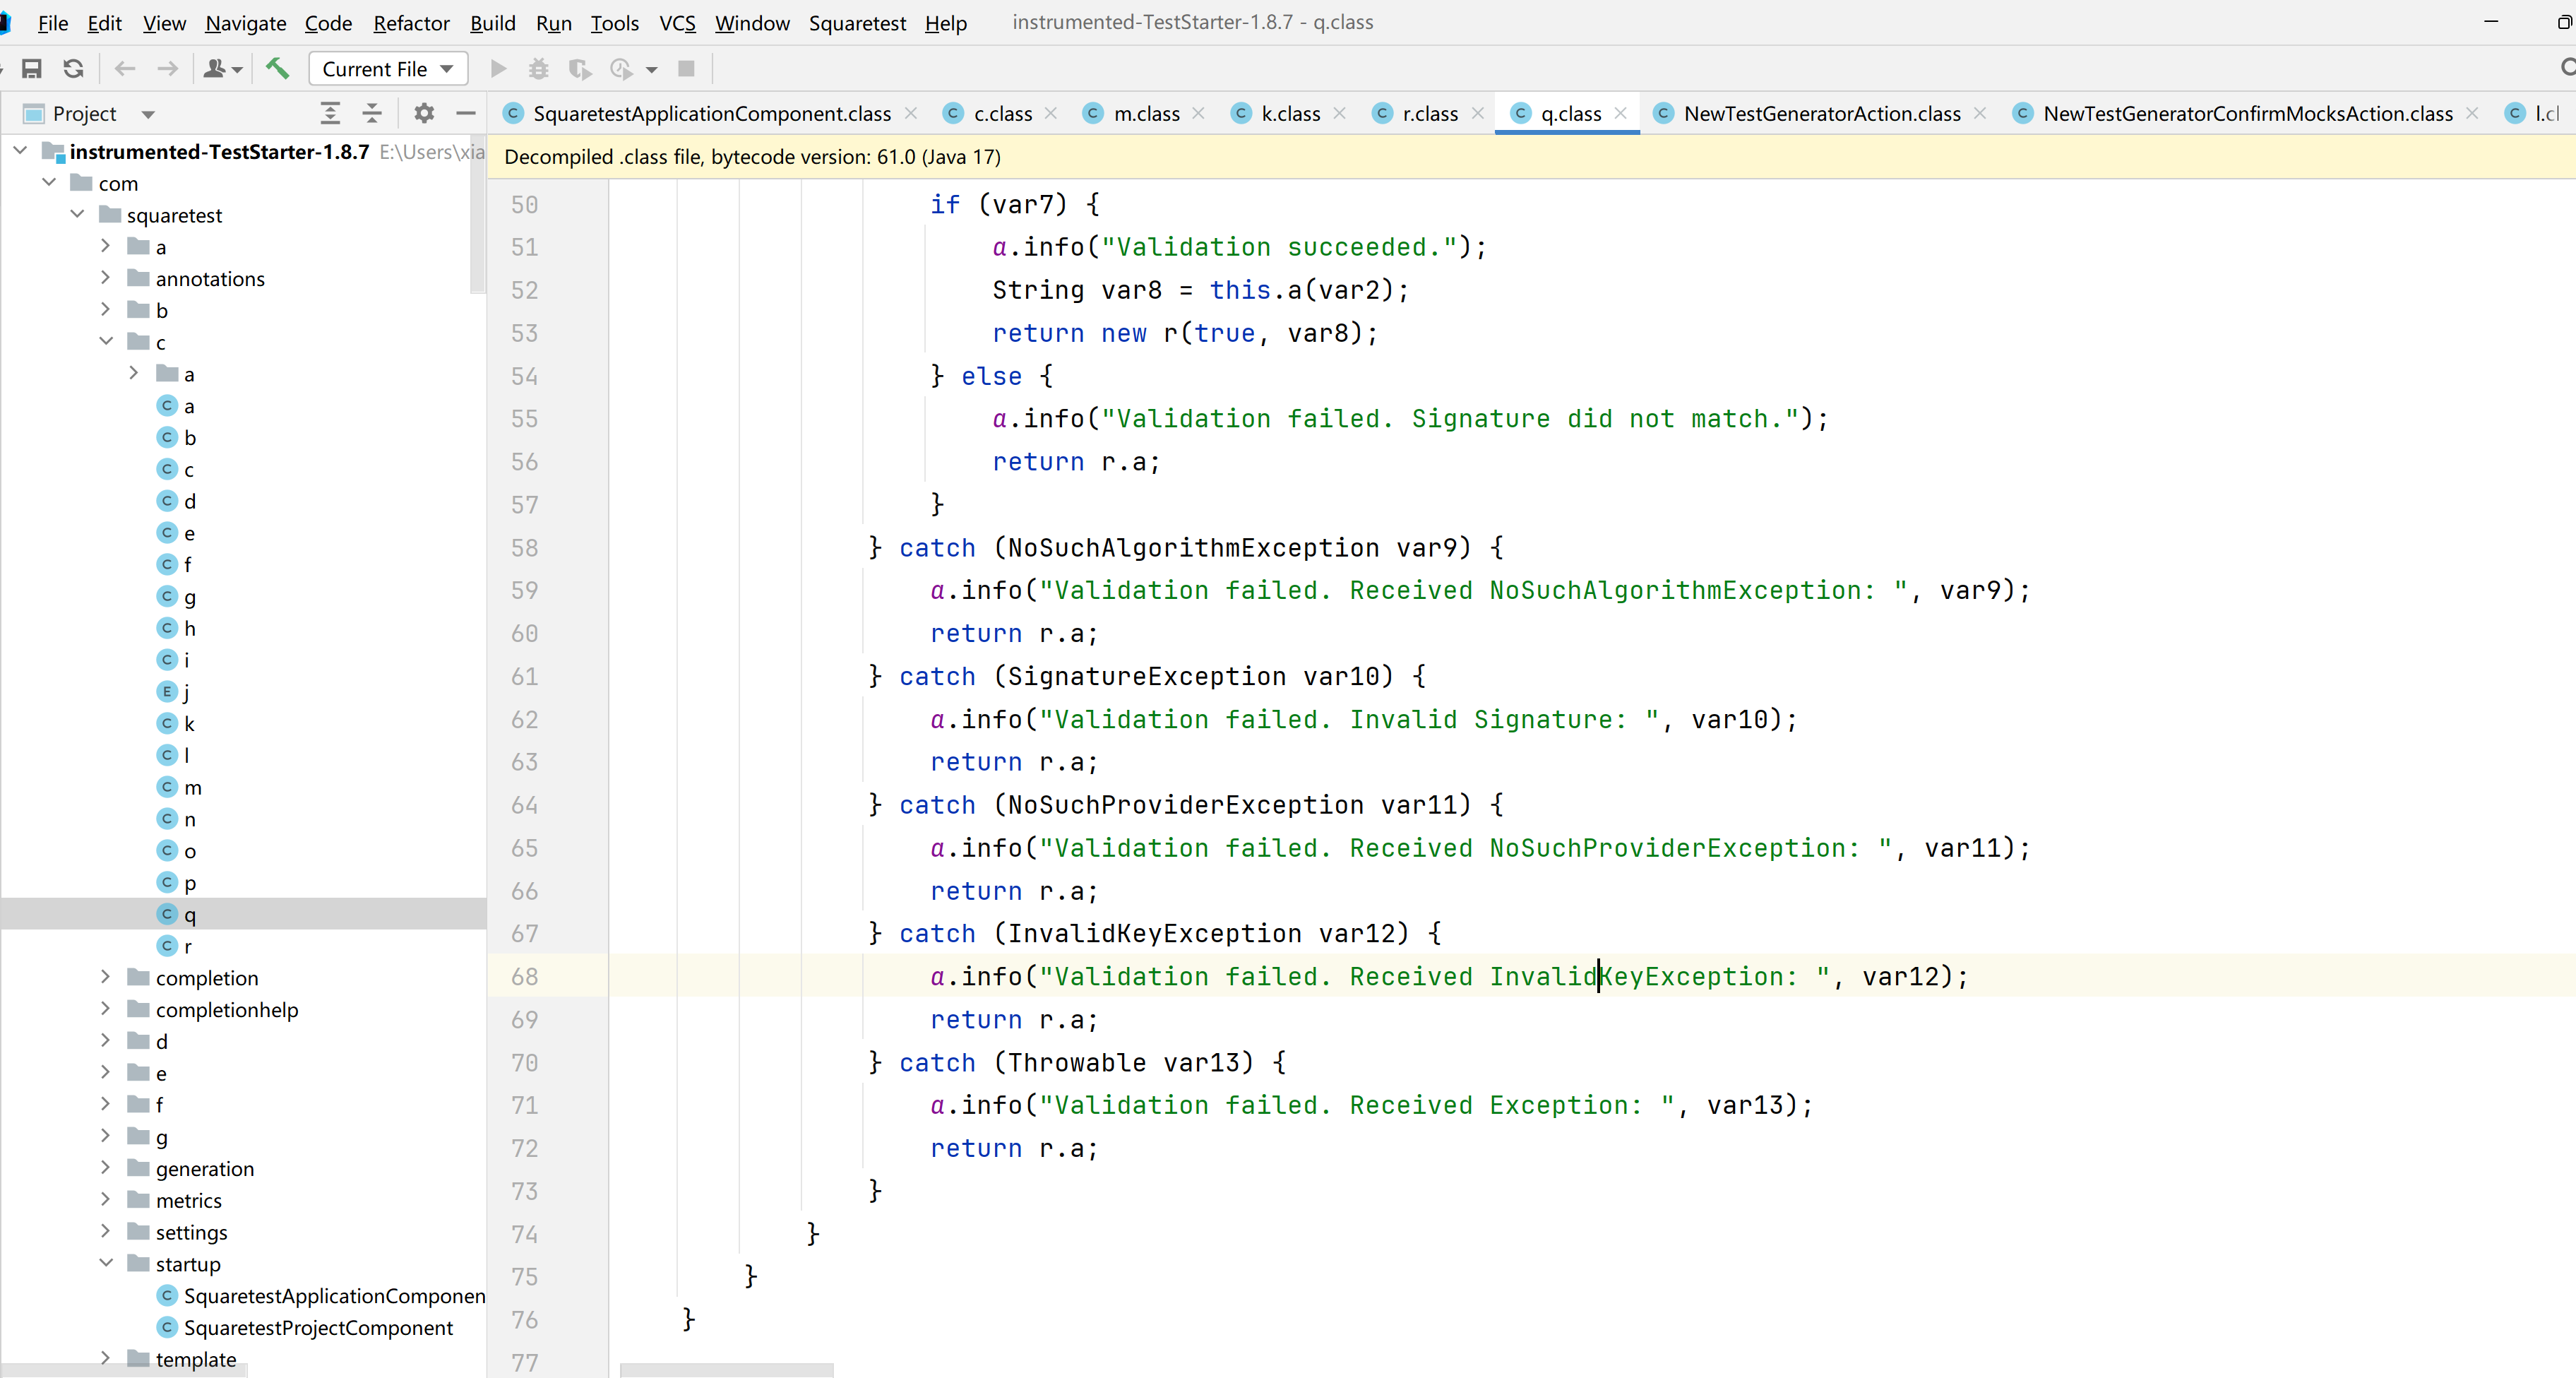Expand the generation folder
This screenshot has height=1378, width=2576.
[105, 1168]
